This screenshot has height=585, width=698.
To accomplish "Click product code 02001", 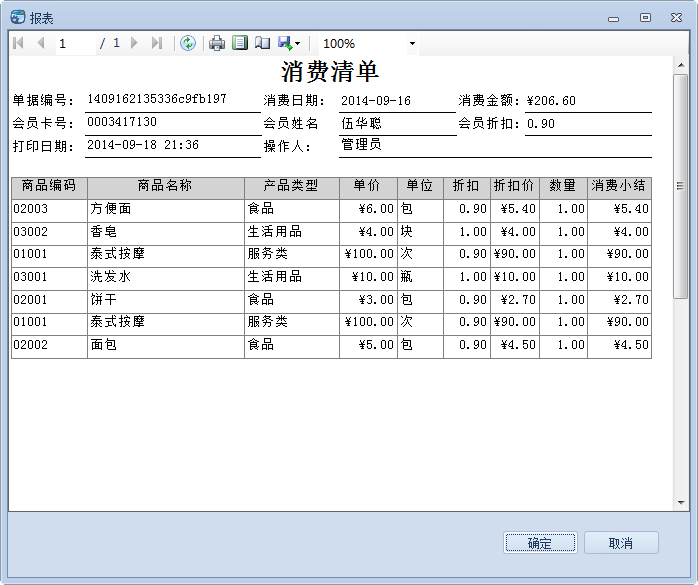I will (30, 300).
